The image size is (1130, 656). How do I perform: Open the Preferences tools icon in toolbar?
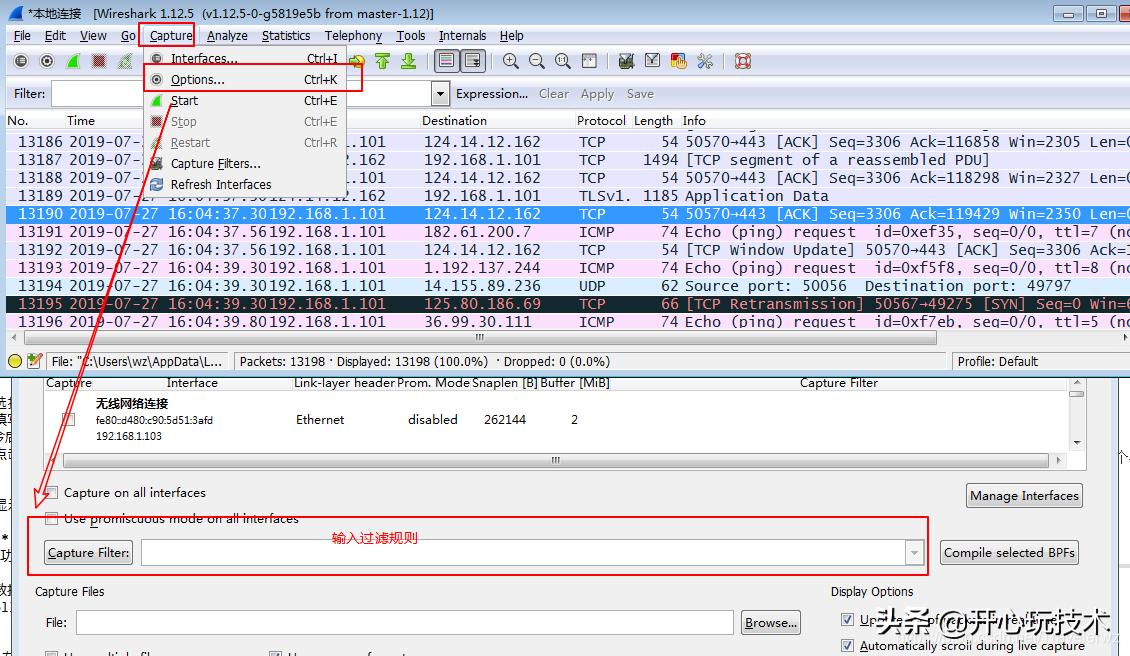coord(705,61)
